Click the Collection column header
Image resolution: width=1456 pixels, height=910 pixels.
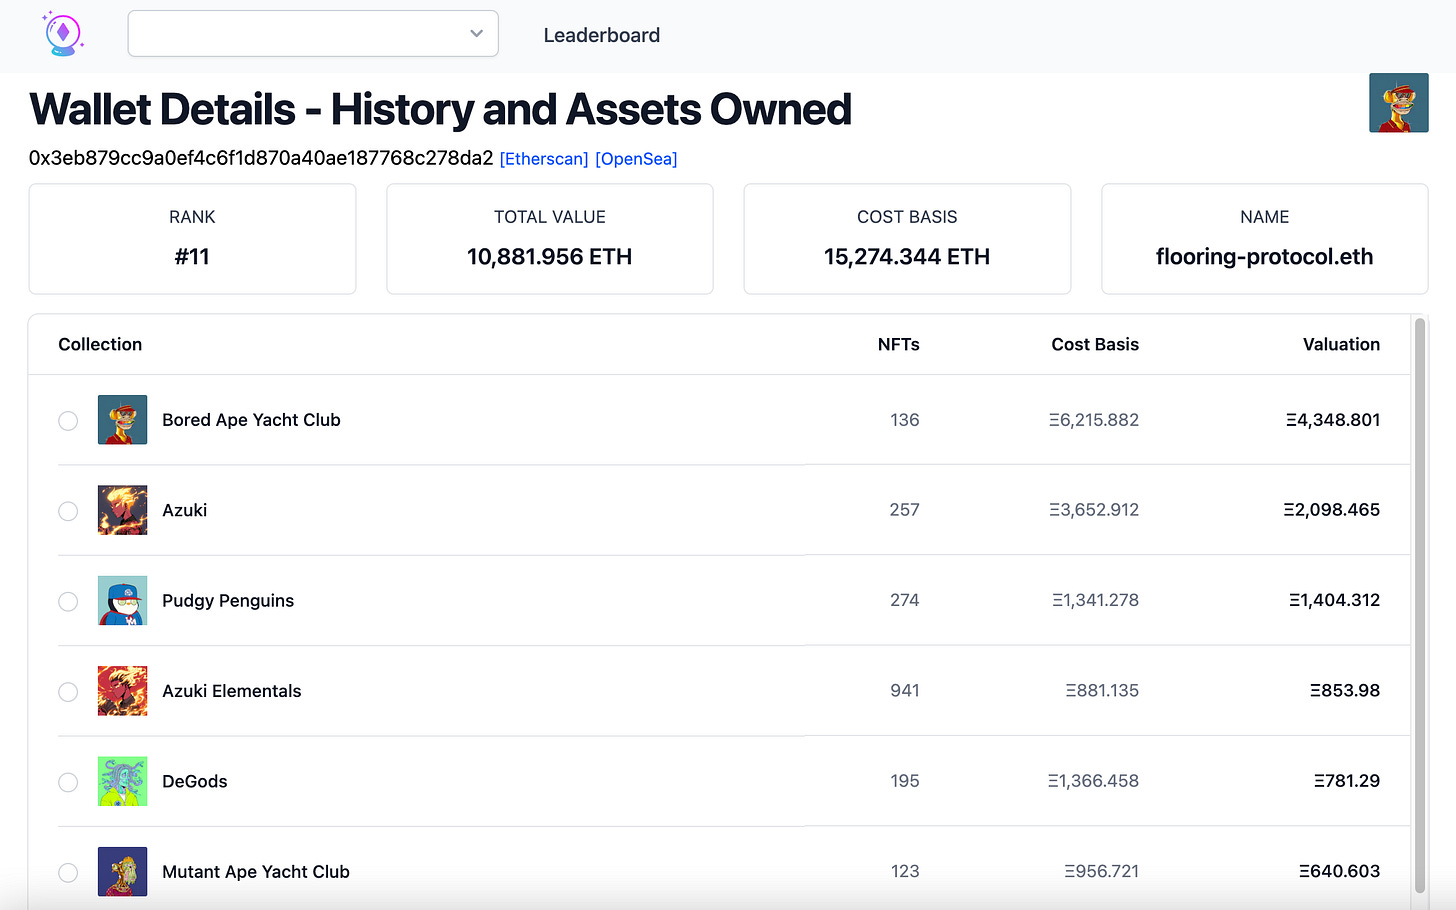tap(100, 344)
